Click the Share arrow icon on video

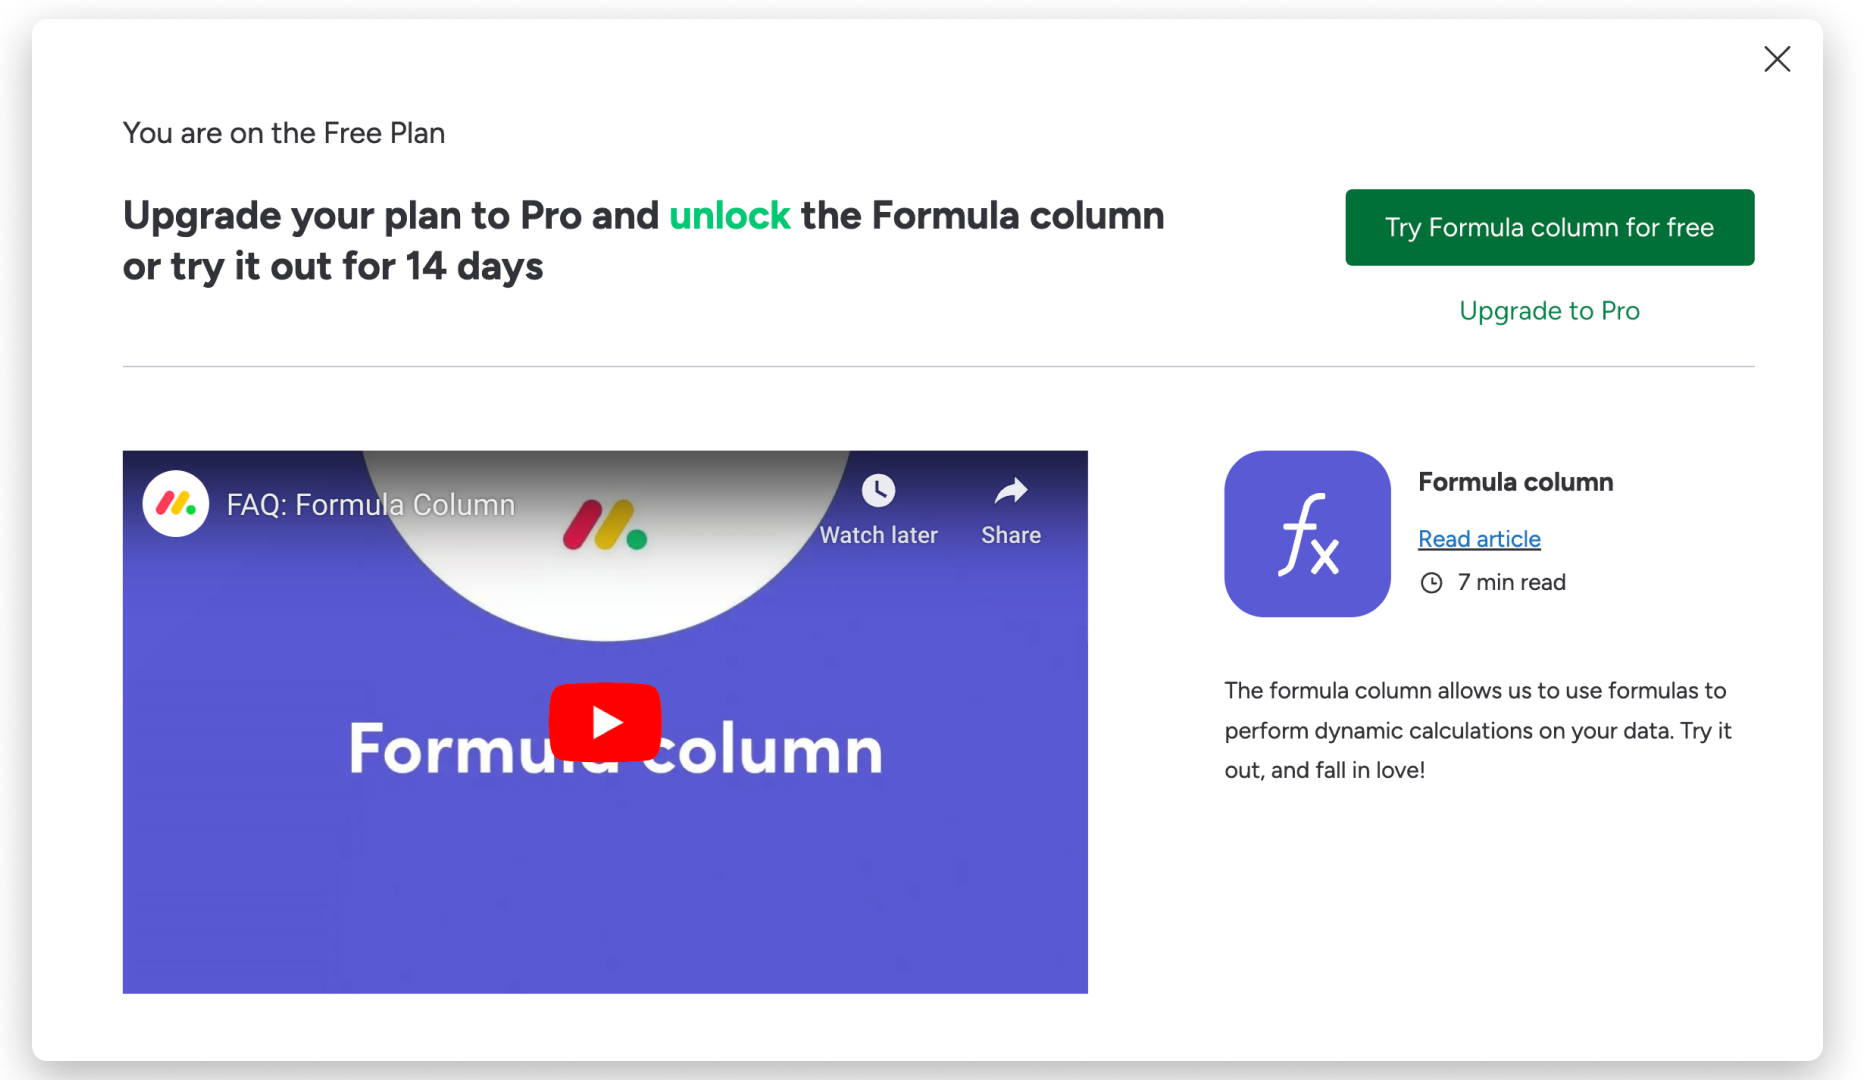(x=1011, y=490)
